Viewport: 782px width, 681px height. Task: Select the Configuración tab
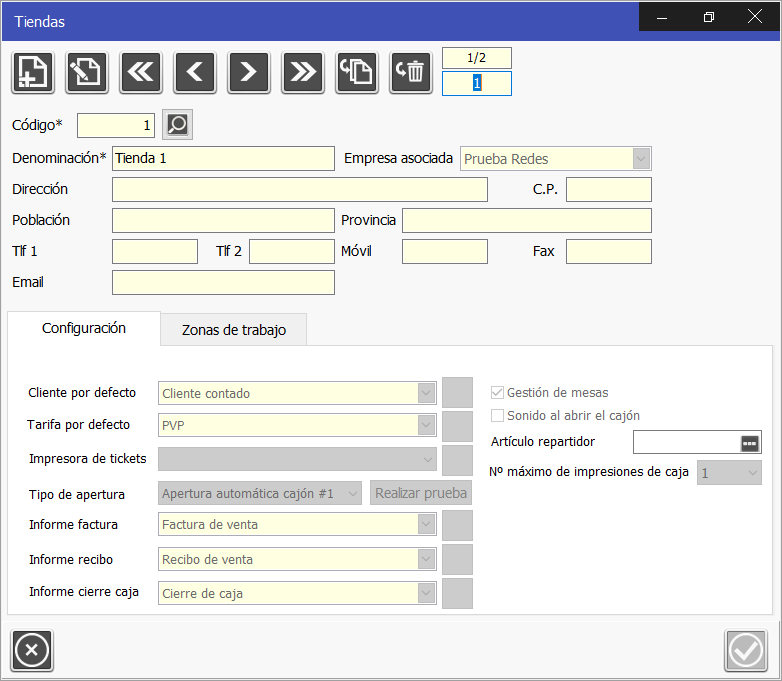[84, 328]
